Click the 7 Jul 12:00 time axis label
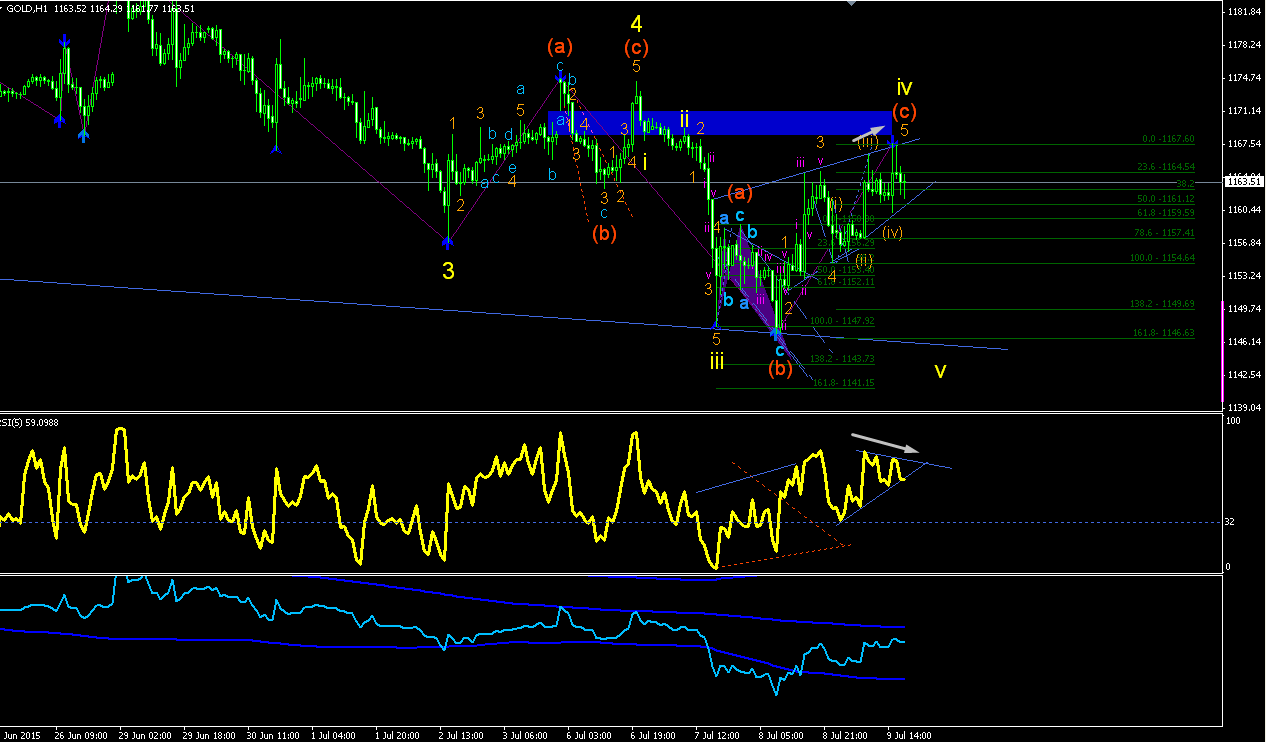Viewport: 1266px width, 742px height. pos(718,735)
